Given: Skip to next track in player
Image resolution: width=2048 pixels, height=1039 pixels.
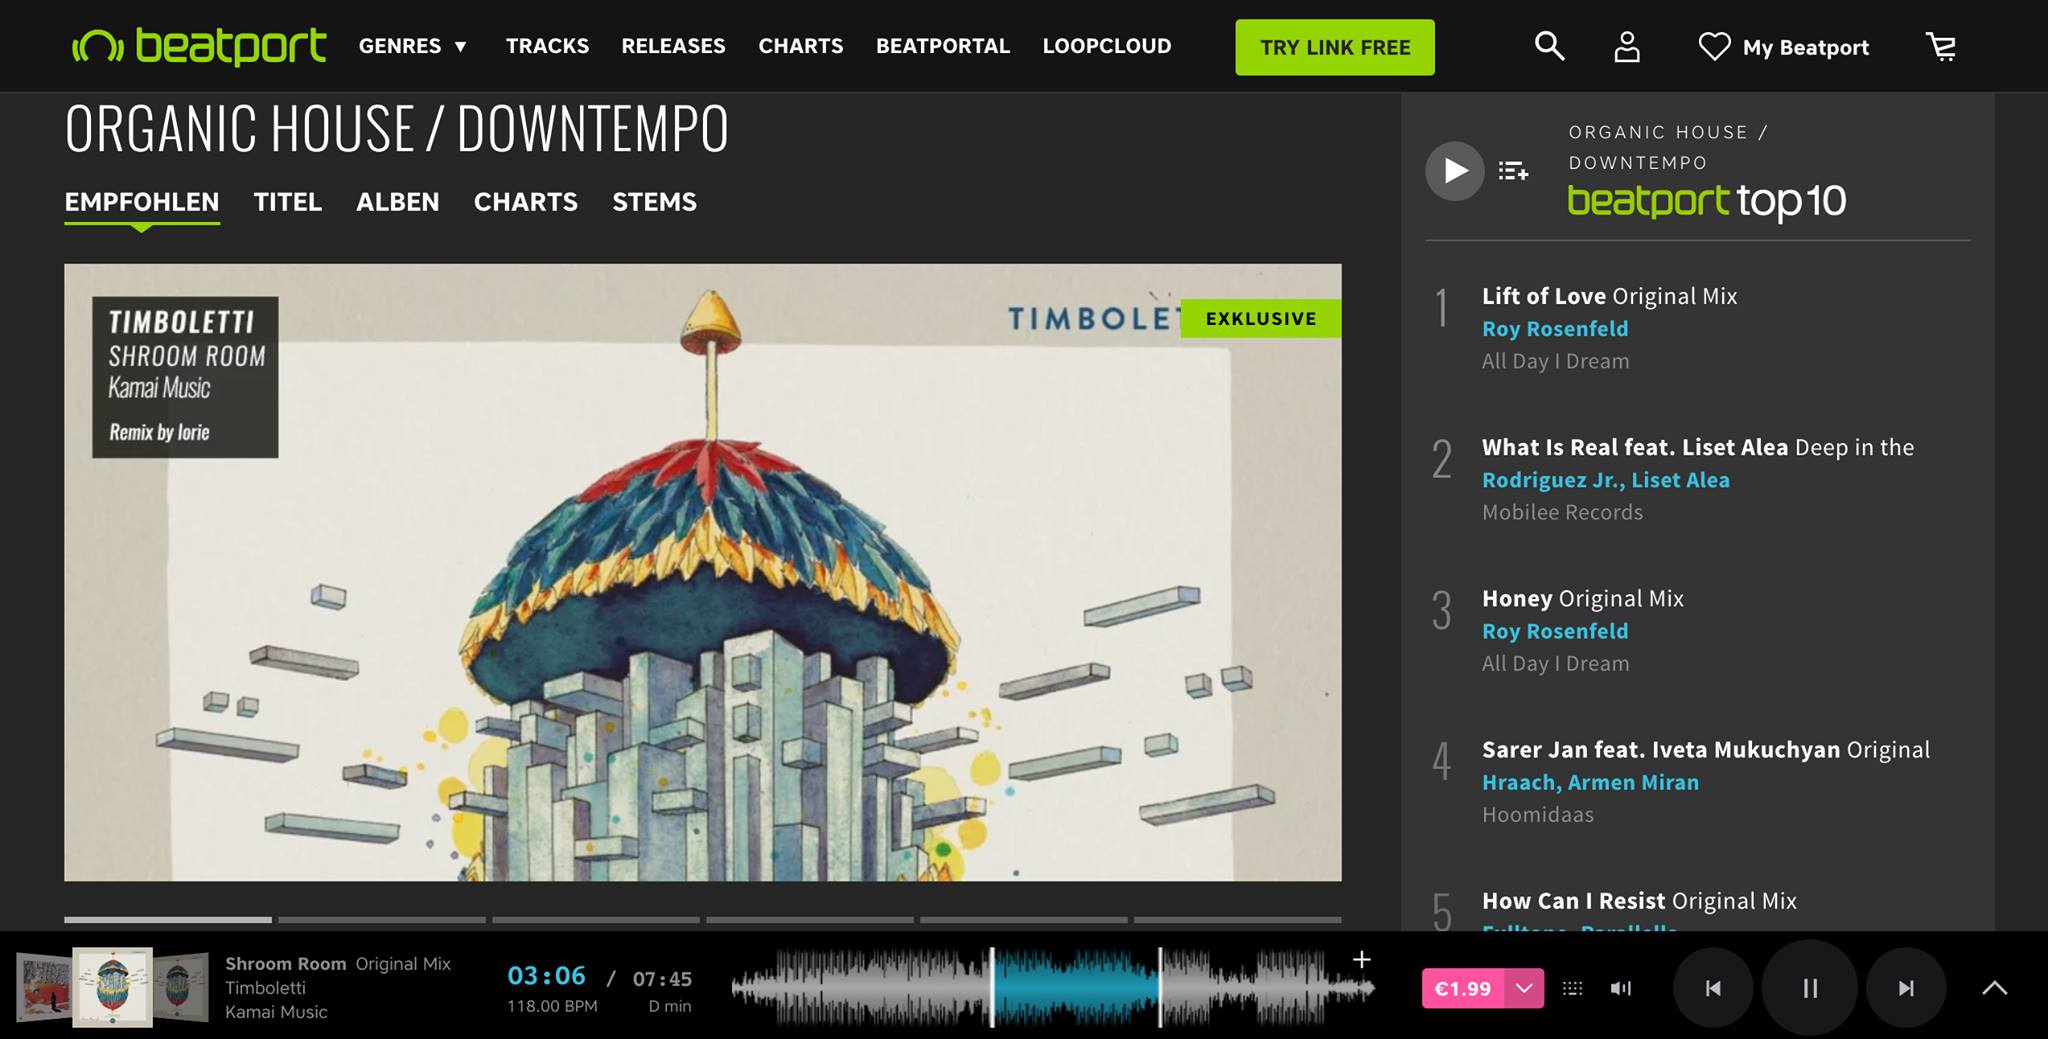Looking at the screenshot, I should point(1906,988).
